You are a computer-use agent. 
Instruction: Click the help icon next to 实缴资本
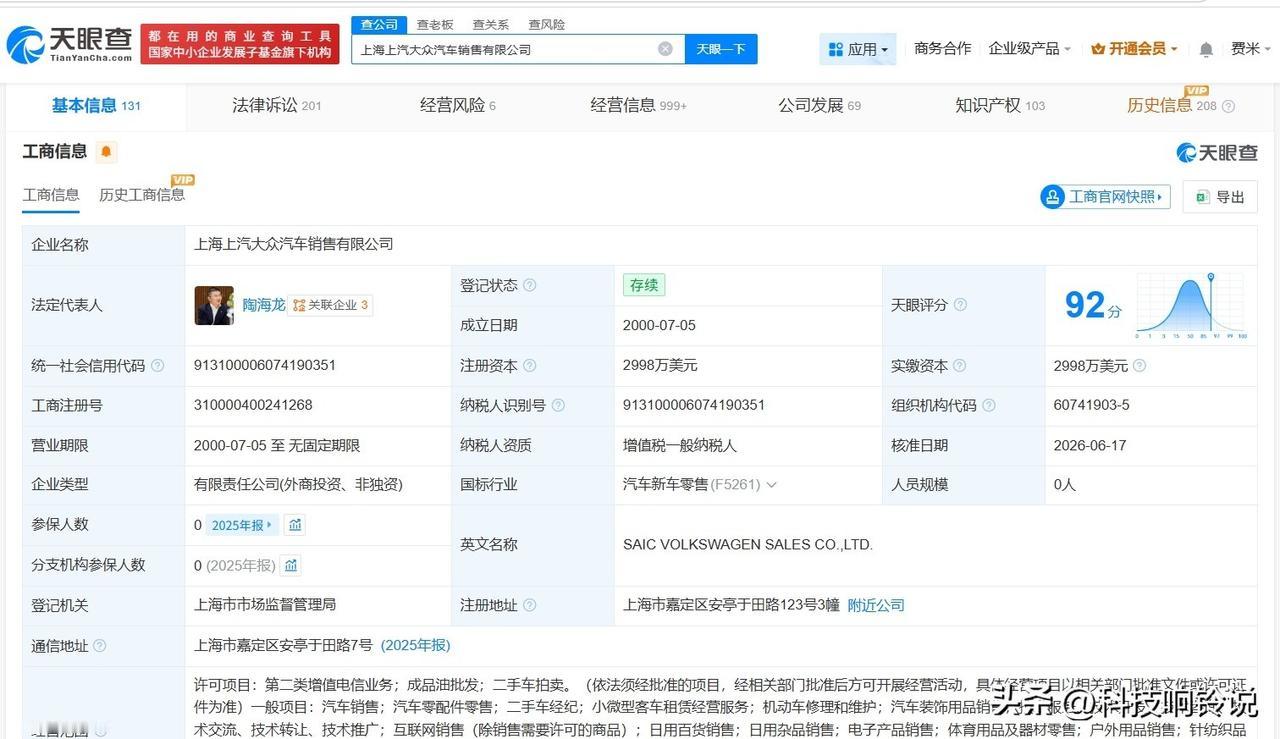pyautogui.click(x=959, y=366)
